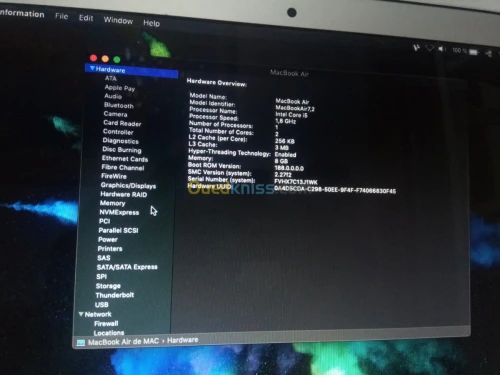500x375 pixels.
Task: Select the highlighted Hardware category row
Action: point(132,70)
